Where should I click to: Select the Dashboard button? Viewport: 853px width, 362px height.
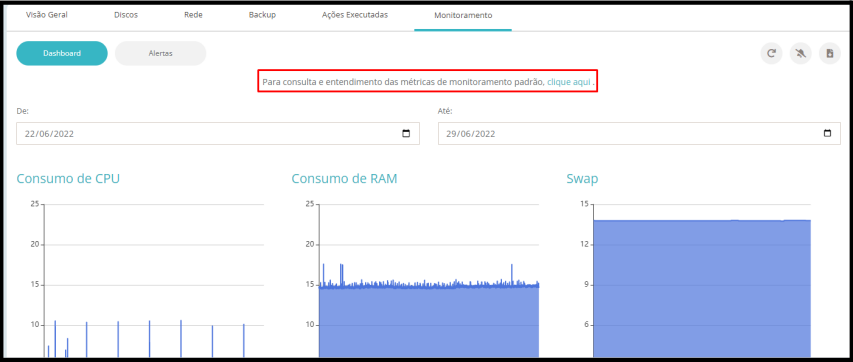(62, 53)
